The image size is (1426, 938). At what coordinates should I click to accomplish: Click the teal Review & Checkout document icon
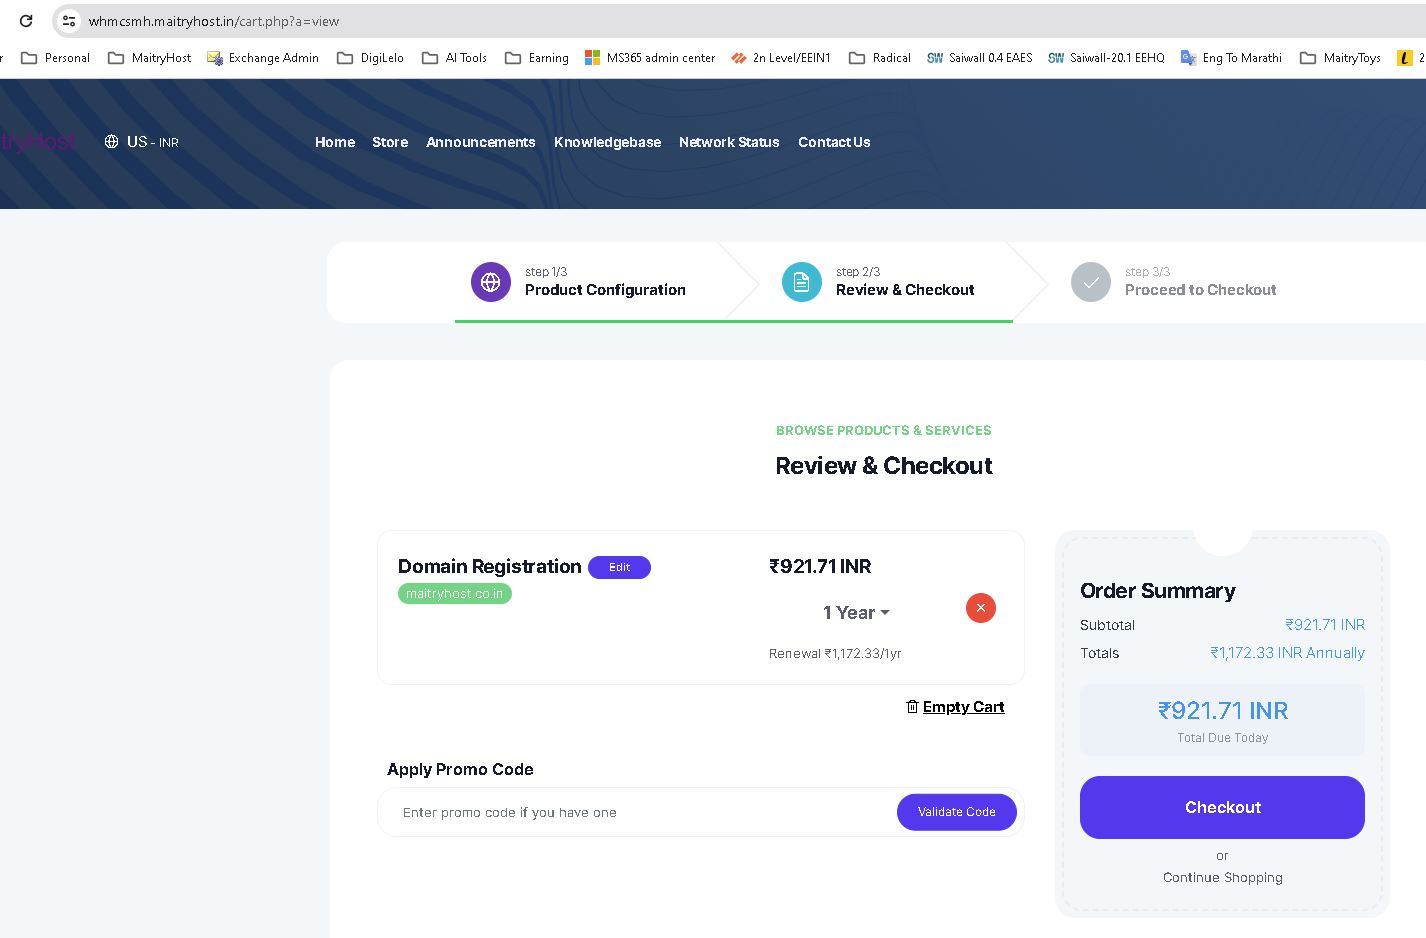801,282
